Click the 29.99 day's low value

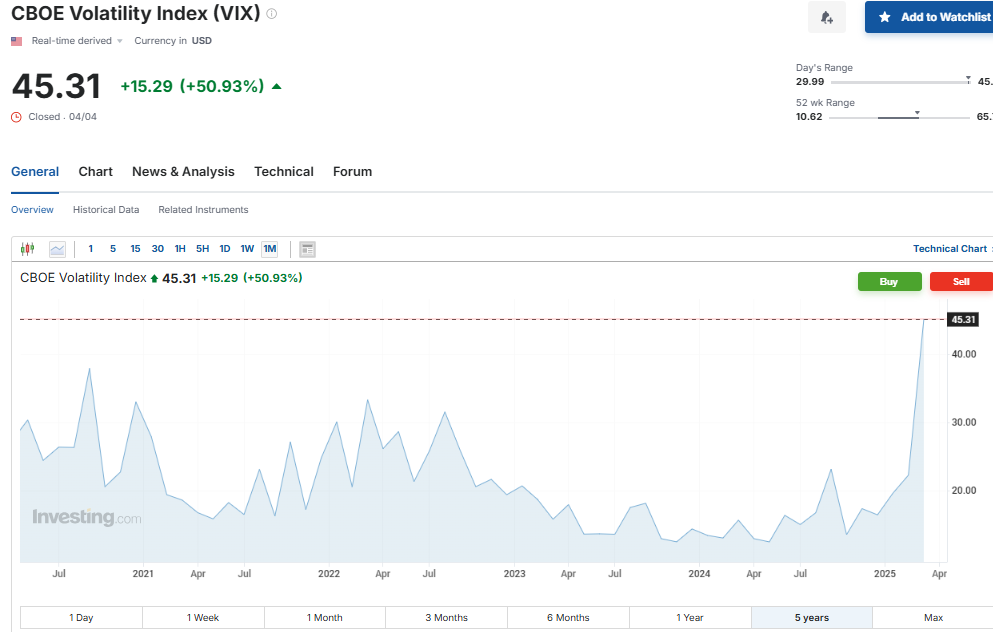[810, 82]
